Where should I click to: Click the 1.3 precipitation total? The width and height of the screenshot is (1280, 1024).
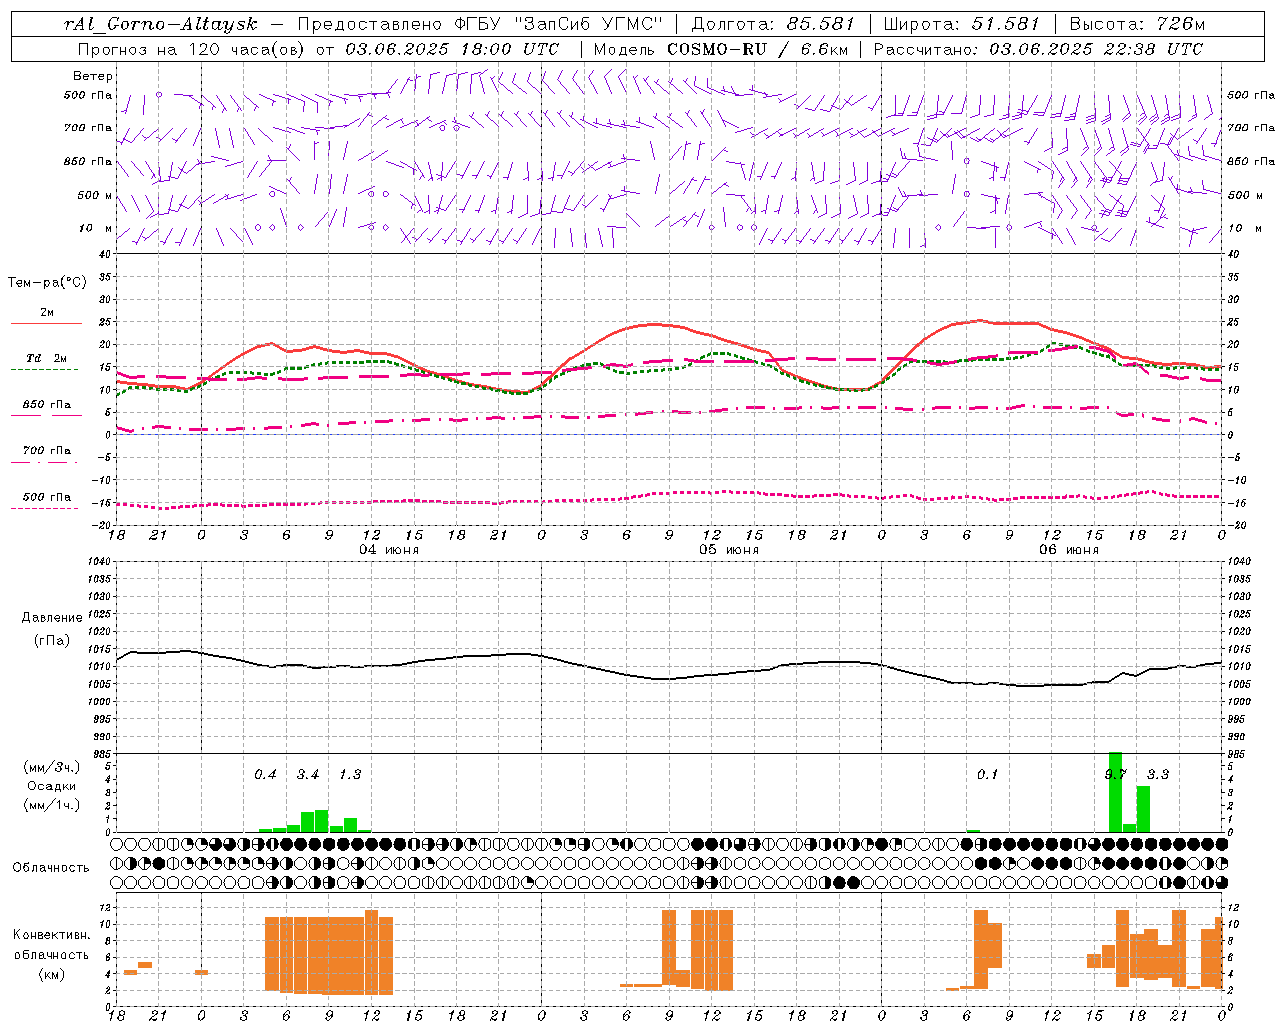click(350, 775)
